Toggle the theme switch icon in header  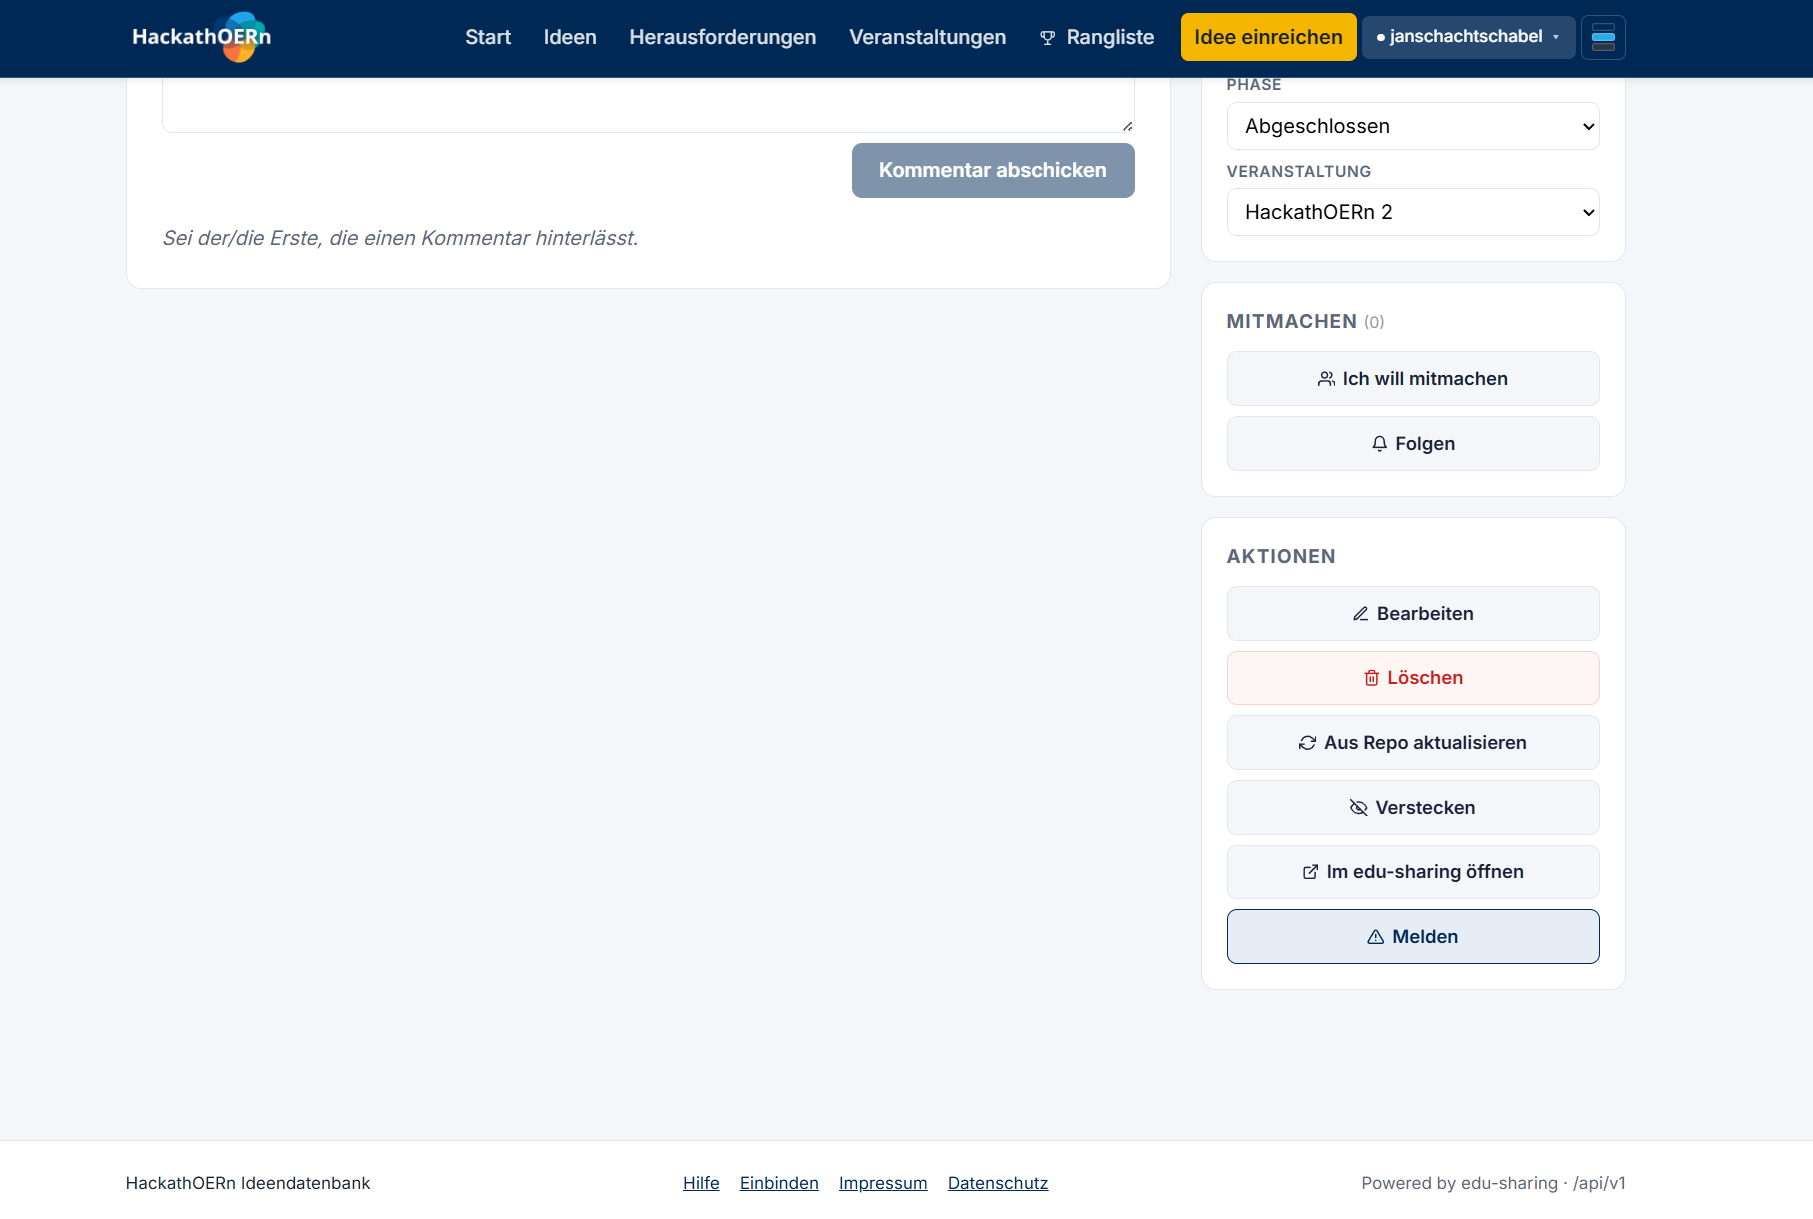point(1603,37)
